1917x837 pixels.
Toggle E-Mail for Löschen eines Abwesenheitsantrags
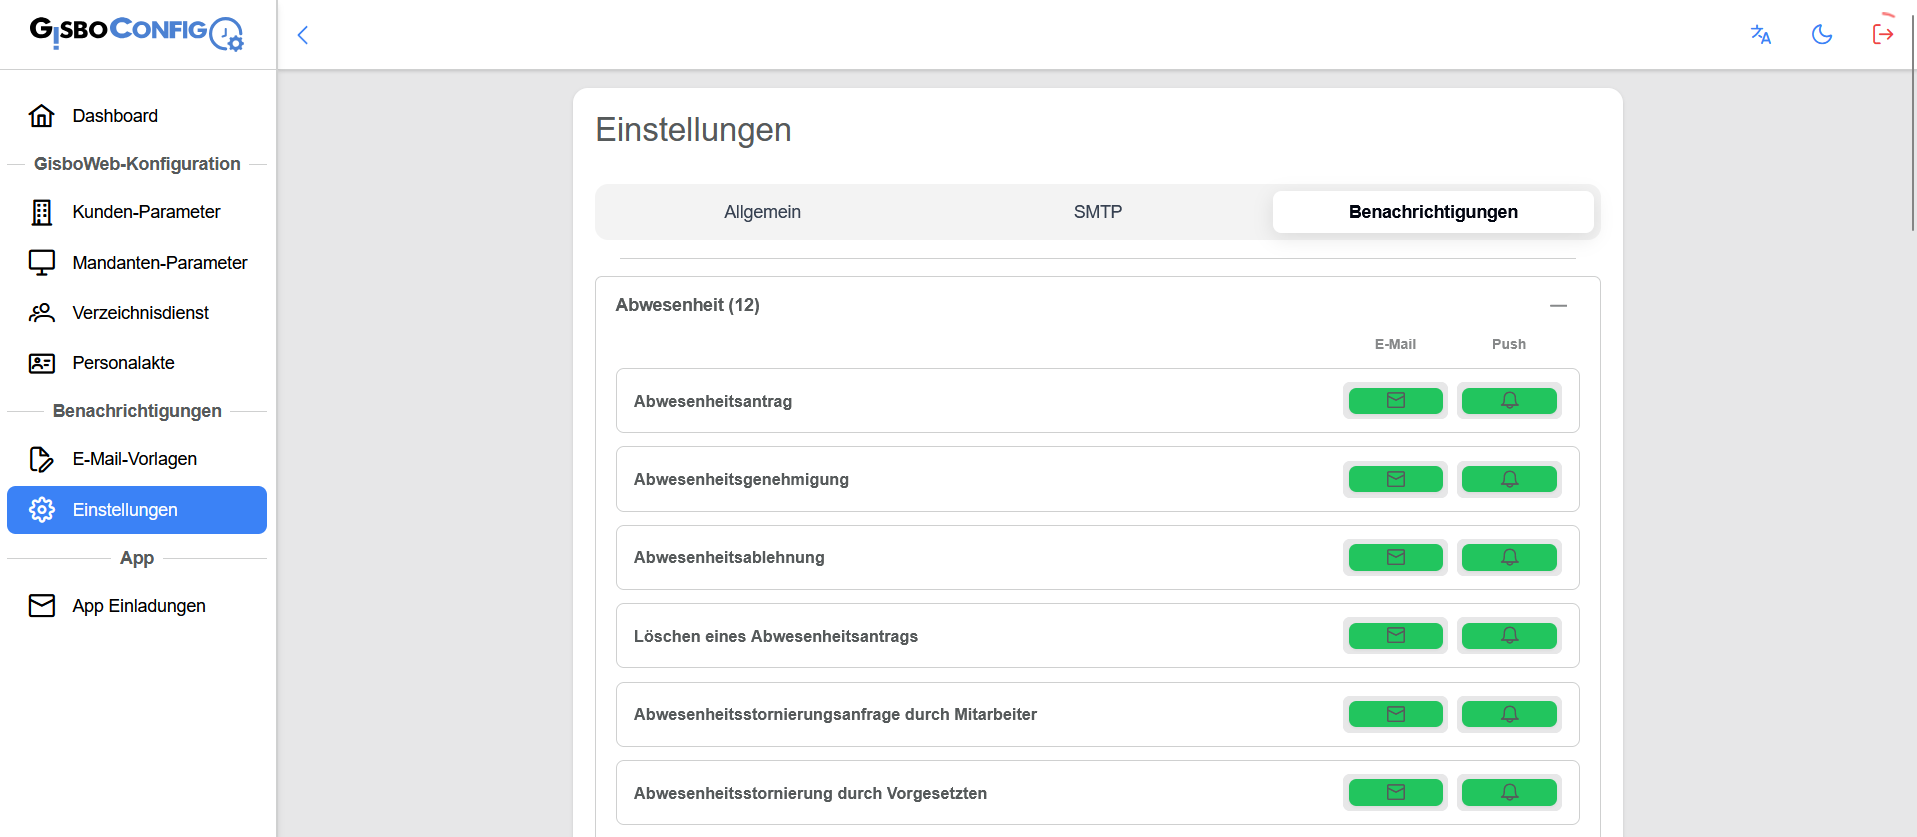click(x=1395, y=636)
